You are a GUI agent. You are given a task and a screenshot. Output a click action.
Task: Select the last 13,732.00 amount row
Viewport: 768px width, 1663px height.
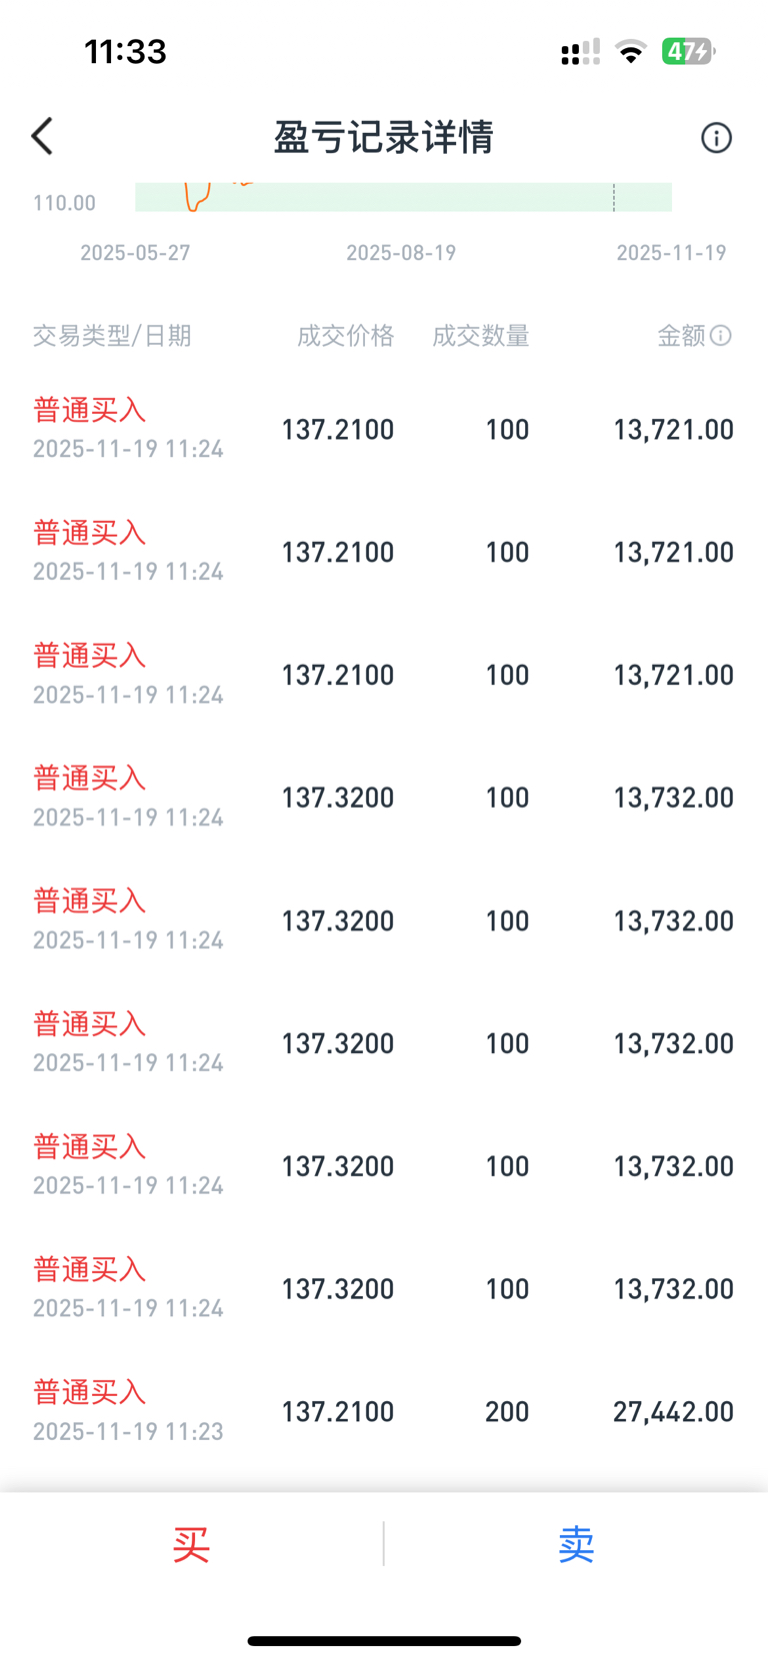(384, 1288)
